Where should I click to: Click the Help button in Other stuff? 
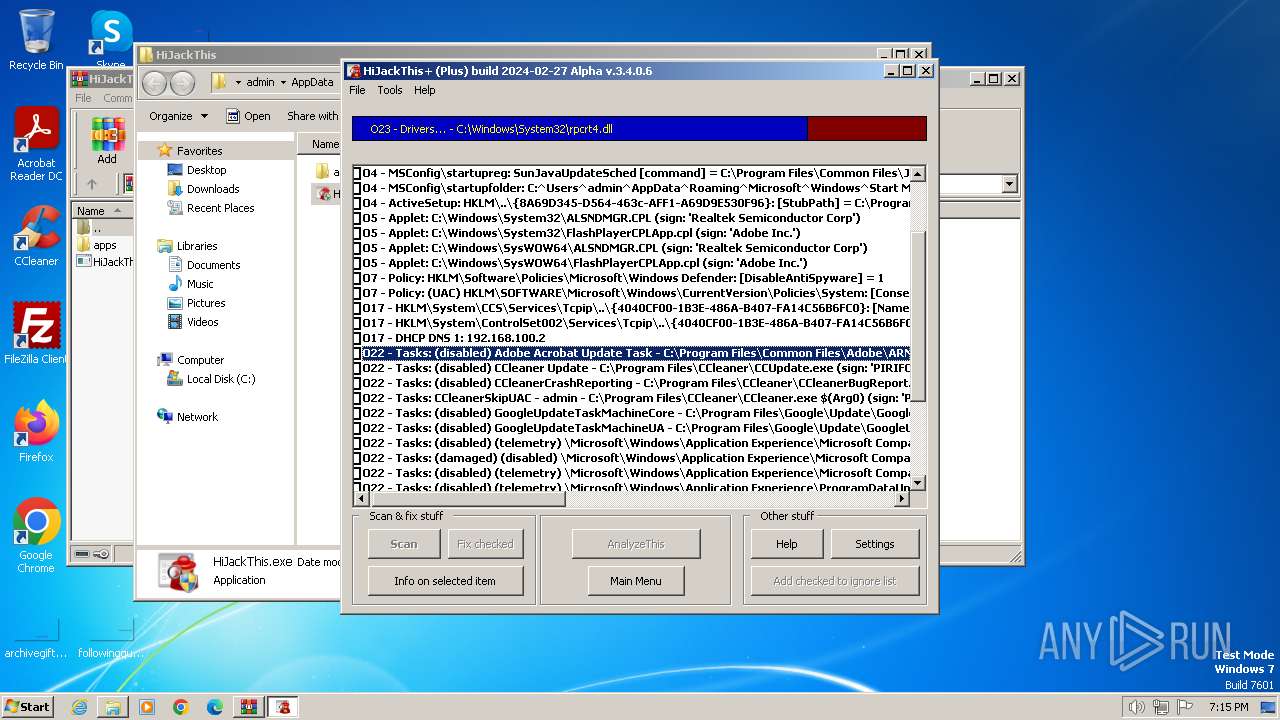coord(787,544)
